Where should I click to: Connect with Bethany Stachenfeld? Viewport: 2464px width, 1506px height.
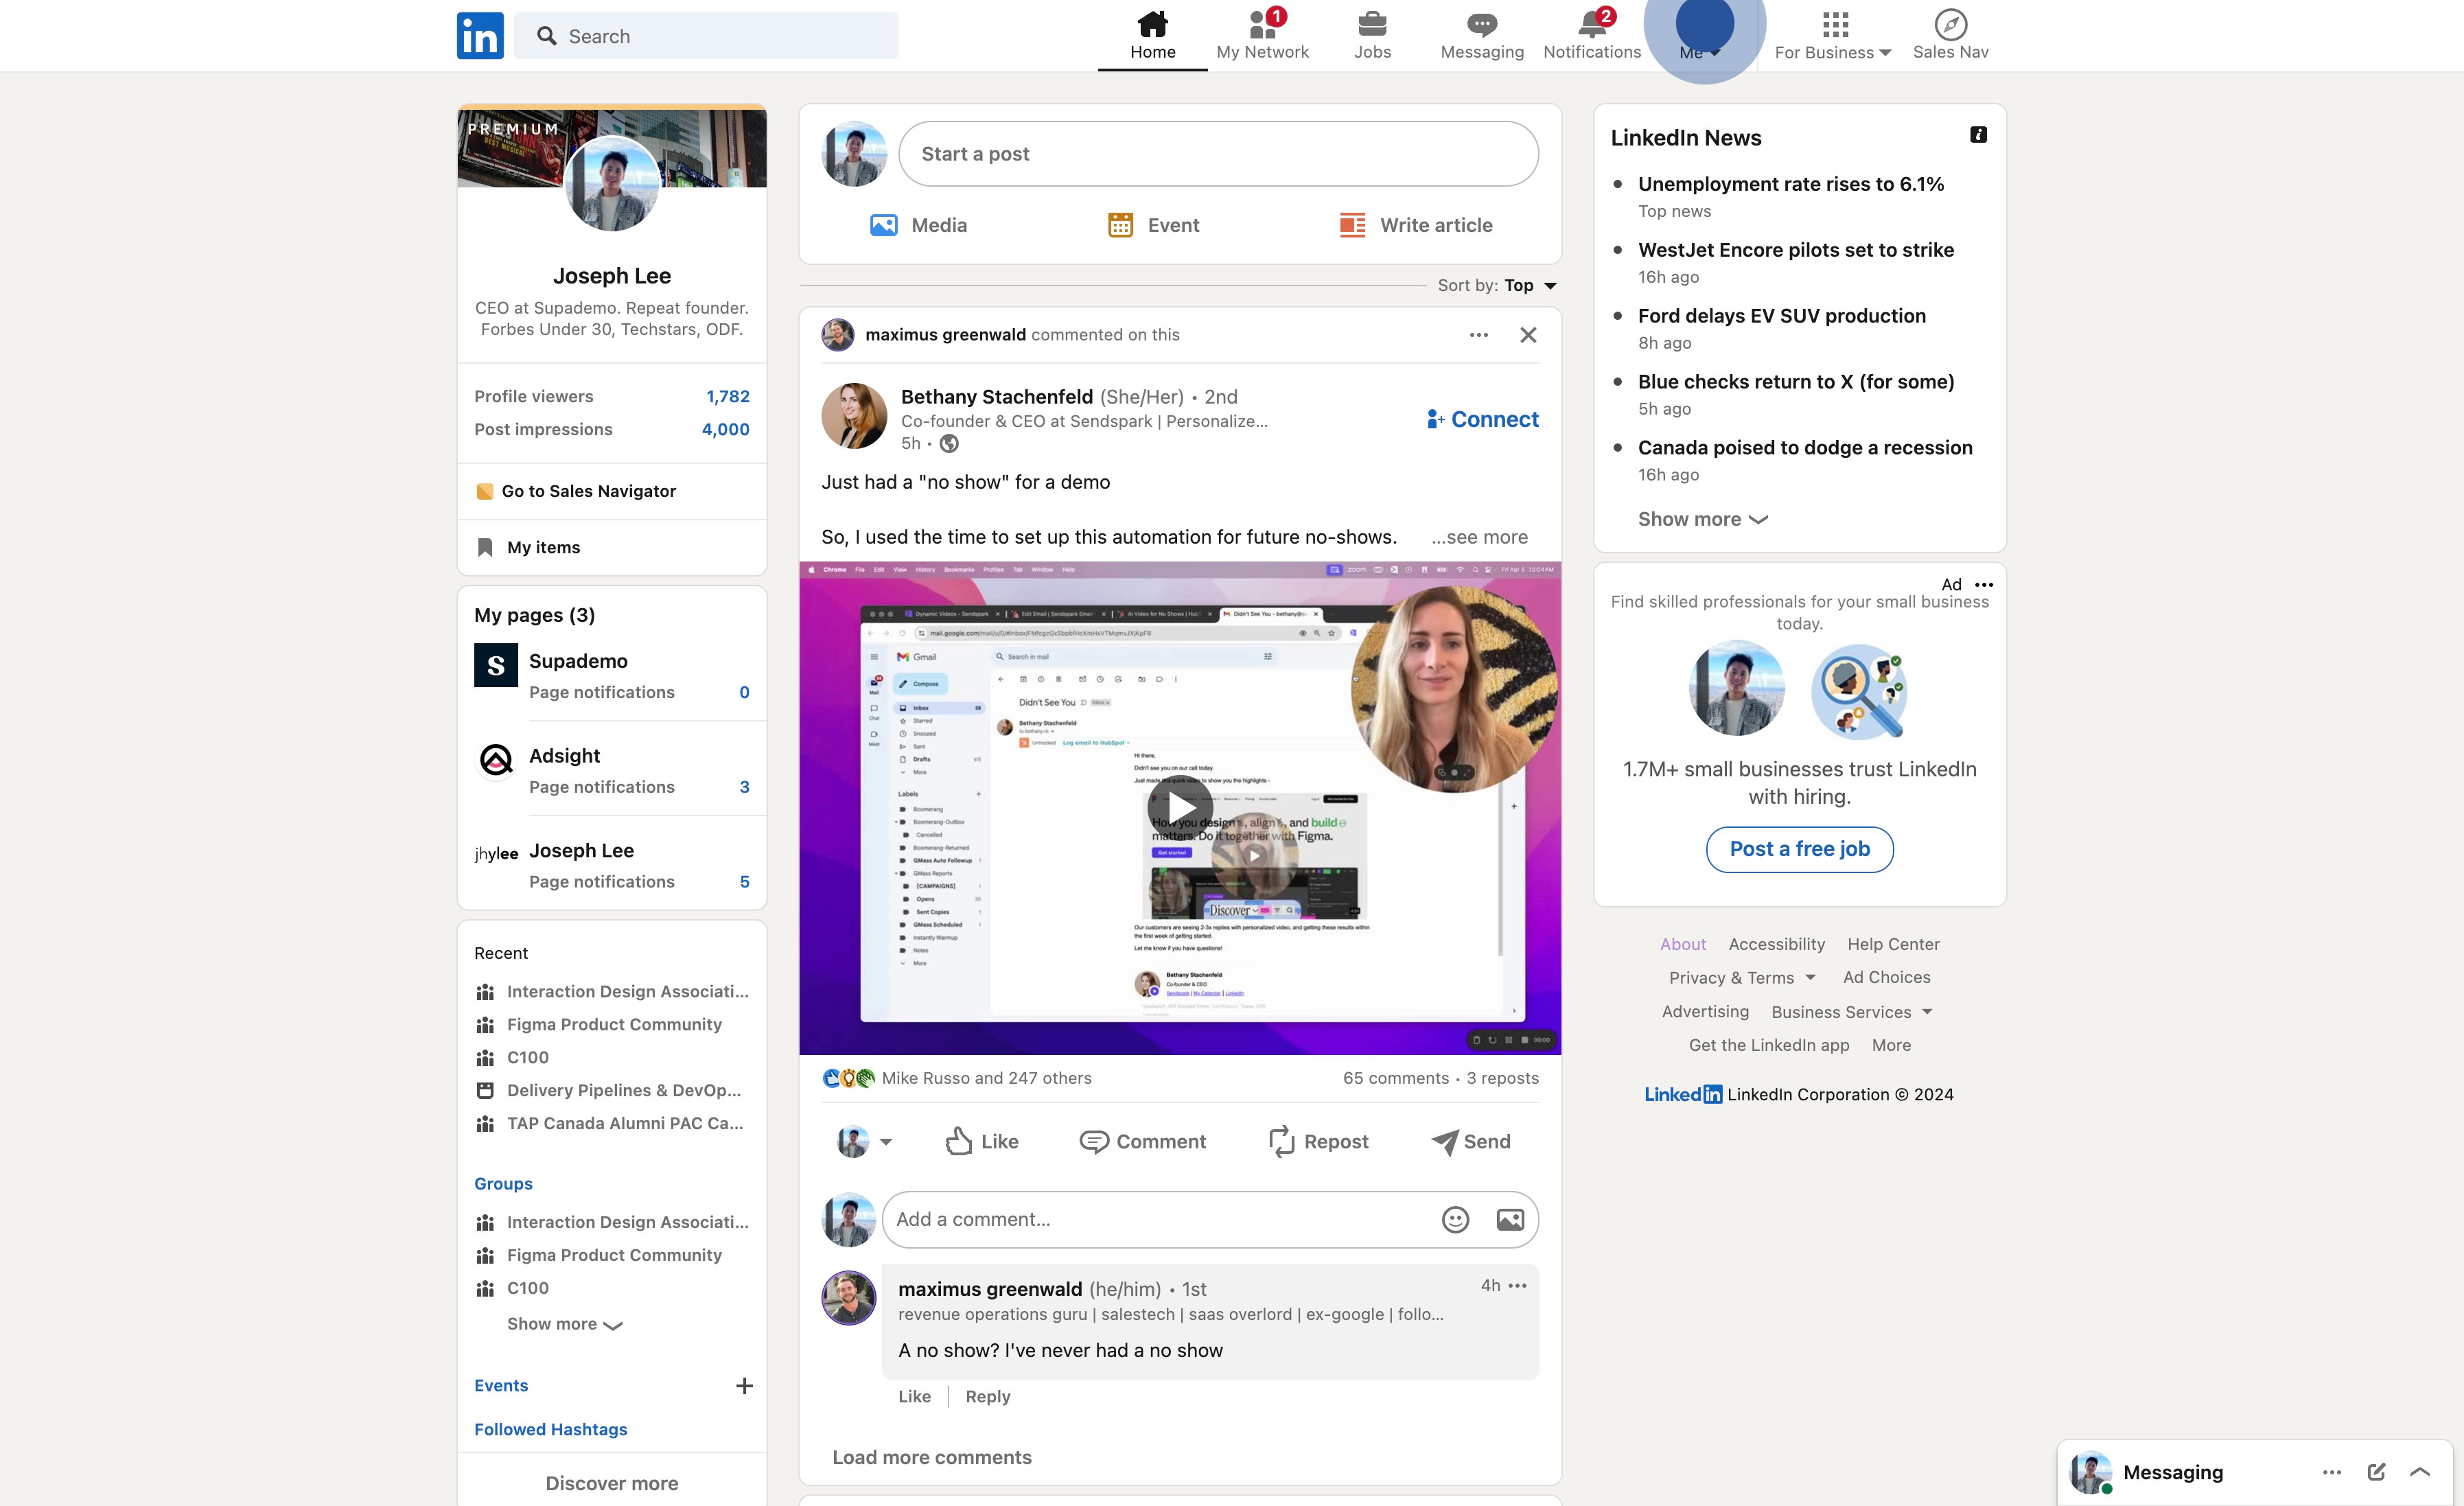[x=1482, y=419]
